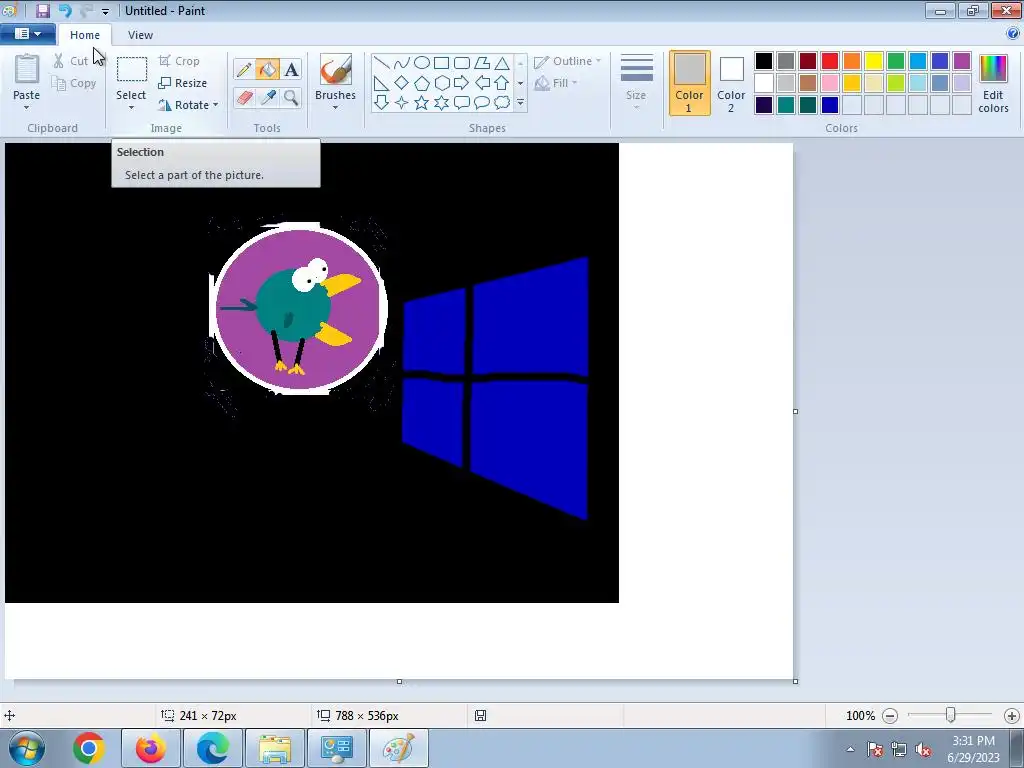Open the Size dropdown

[x=636, y=82]
